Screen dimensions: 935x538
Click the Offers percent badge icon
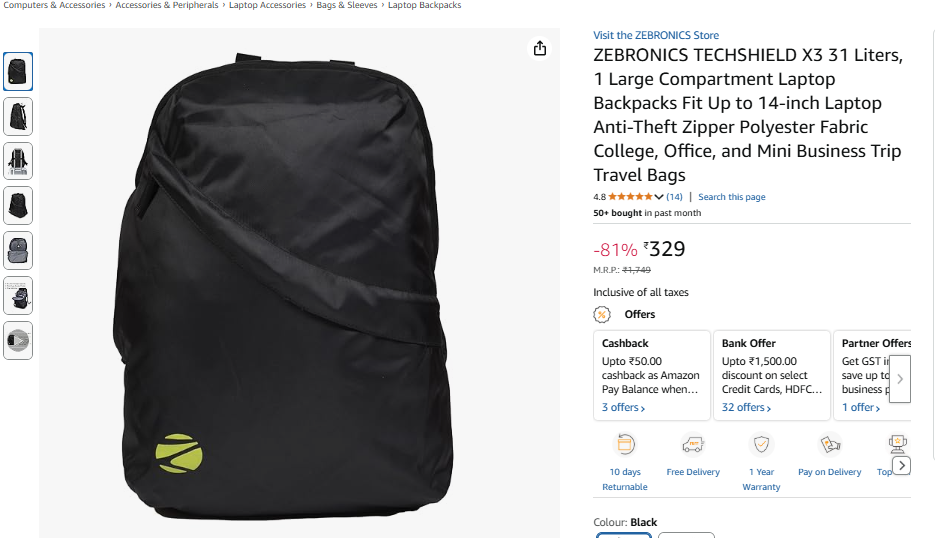602,314
